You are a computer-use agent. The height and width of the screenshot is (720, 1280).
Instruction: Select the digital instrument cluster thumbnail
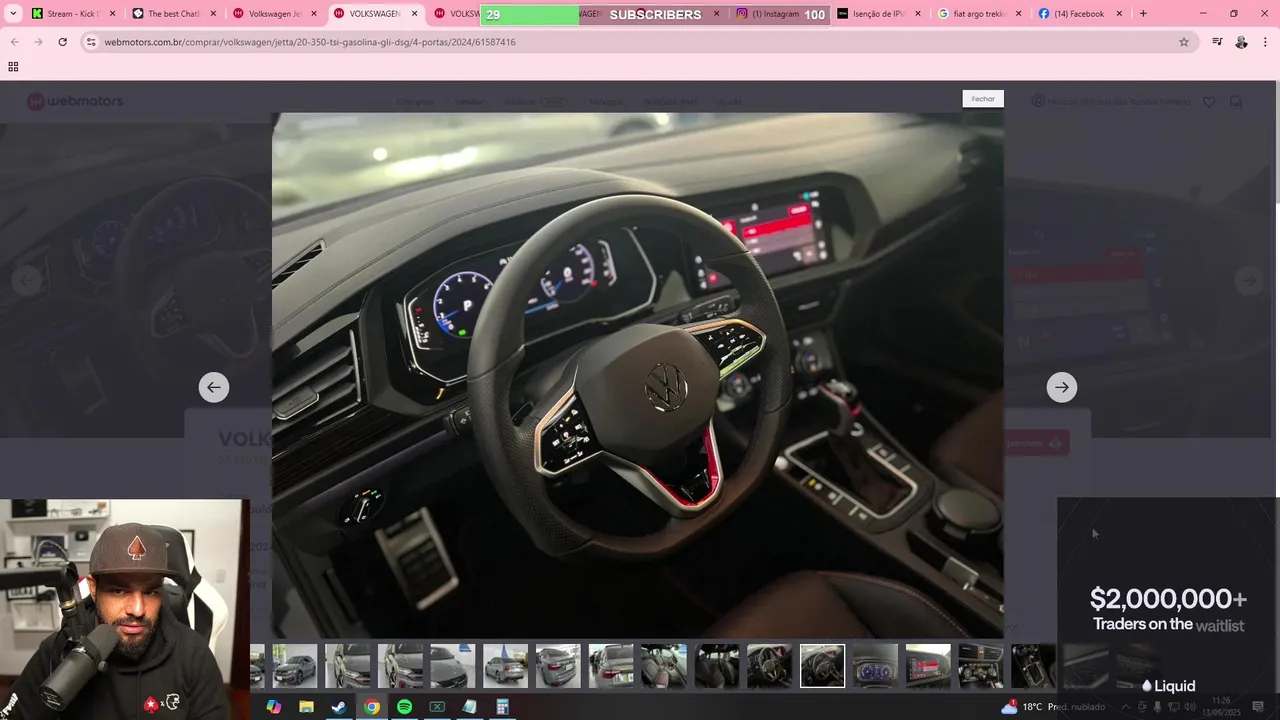pyautogui.click(x=875, y=666)
